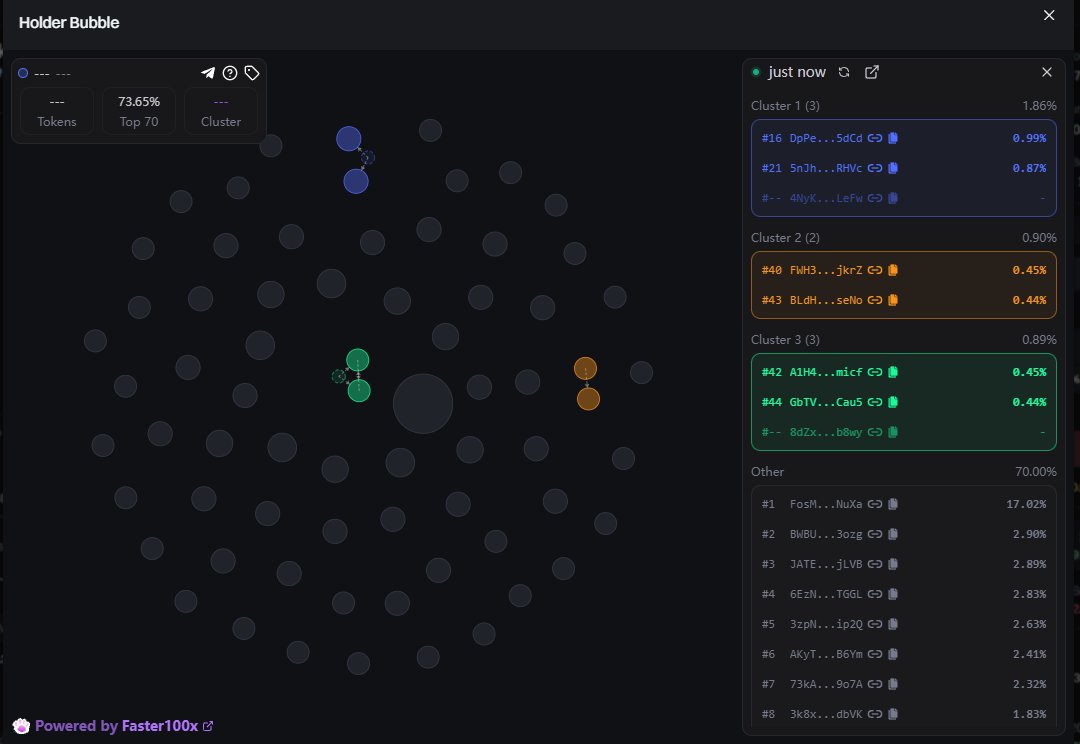The width and height of the screenshot is (1080, 744).
Task: Click the tag label icon
Action: click(252, 73)
